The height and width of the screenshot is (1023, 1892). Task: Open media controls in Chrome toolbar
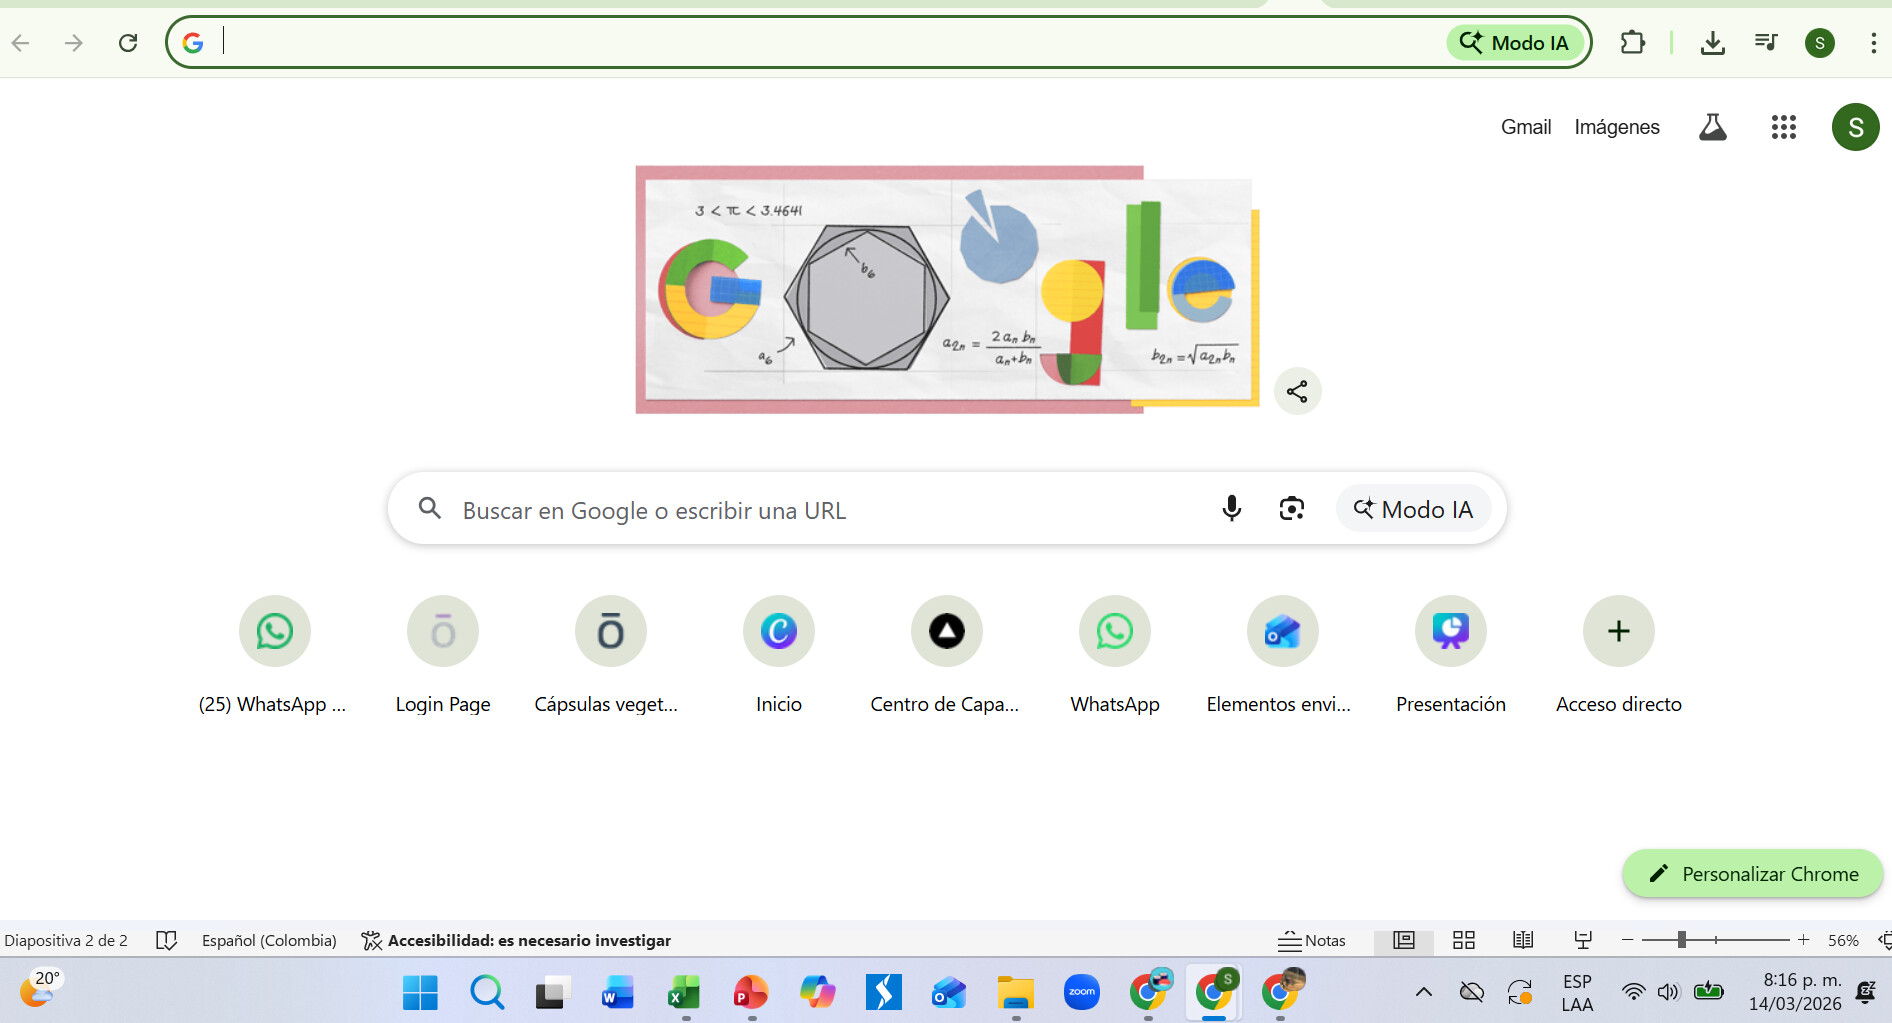coord(1765,43)
